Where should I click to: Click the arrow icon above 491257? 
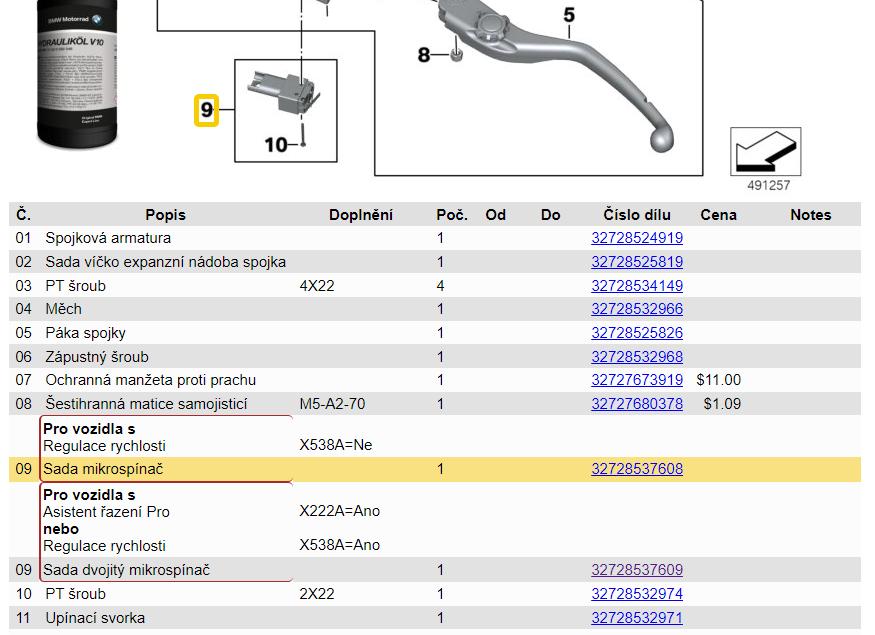click(767, 152)
